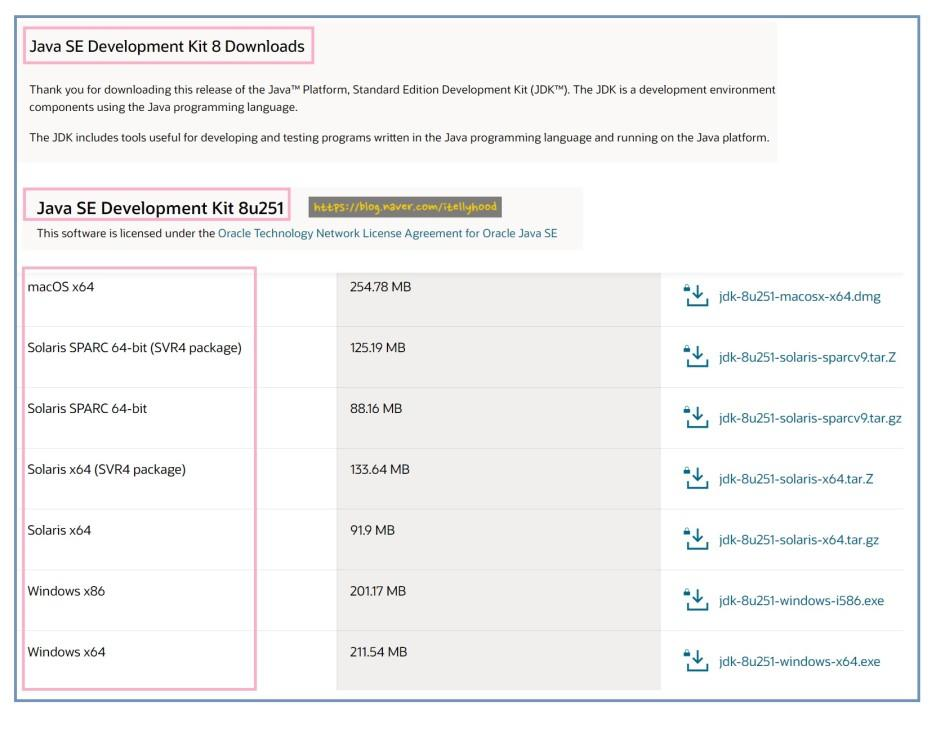
Task: Open jdk-8u251-solaris-x64.tar.gz download link
Action: pyautogui.click(x=799, y=540)
